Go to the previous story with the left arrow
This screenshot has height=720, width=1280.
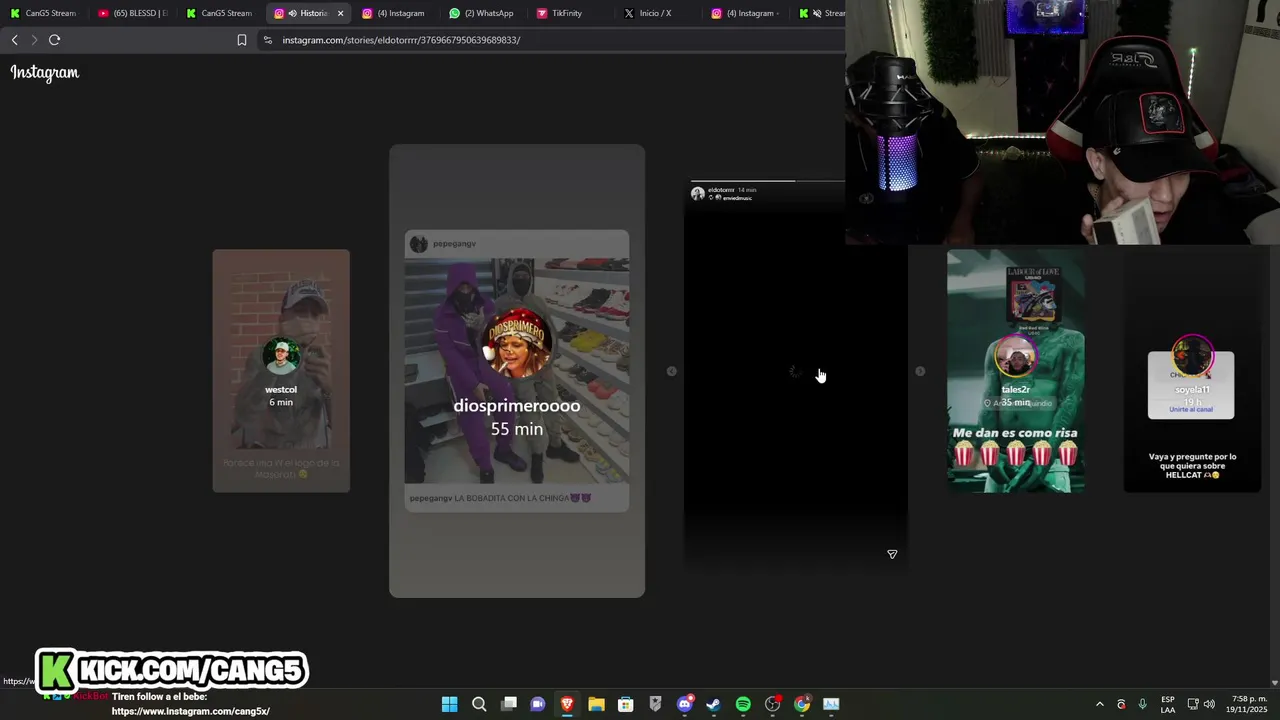pos(672,371)
